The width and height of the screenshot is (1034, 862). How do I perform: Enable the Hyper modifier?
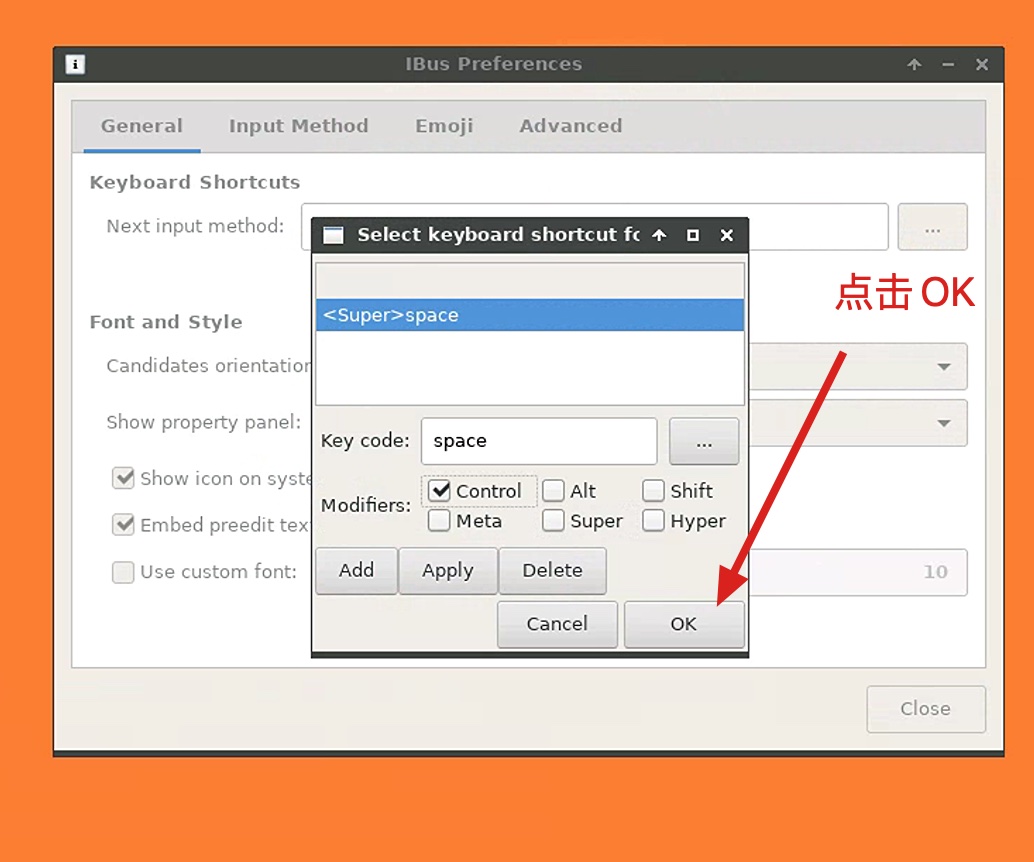click(654, 521)
